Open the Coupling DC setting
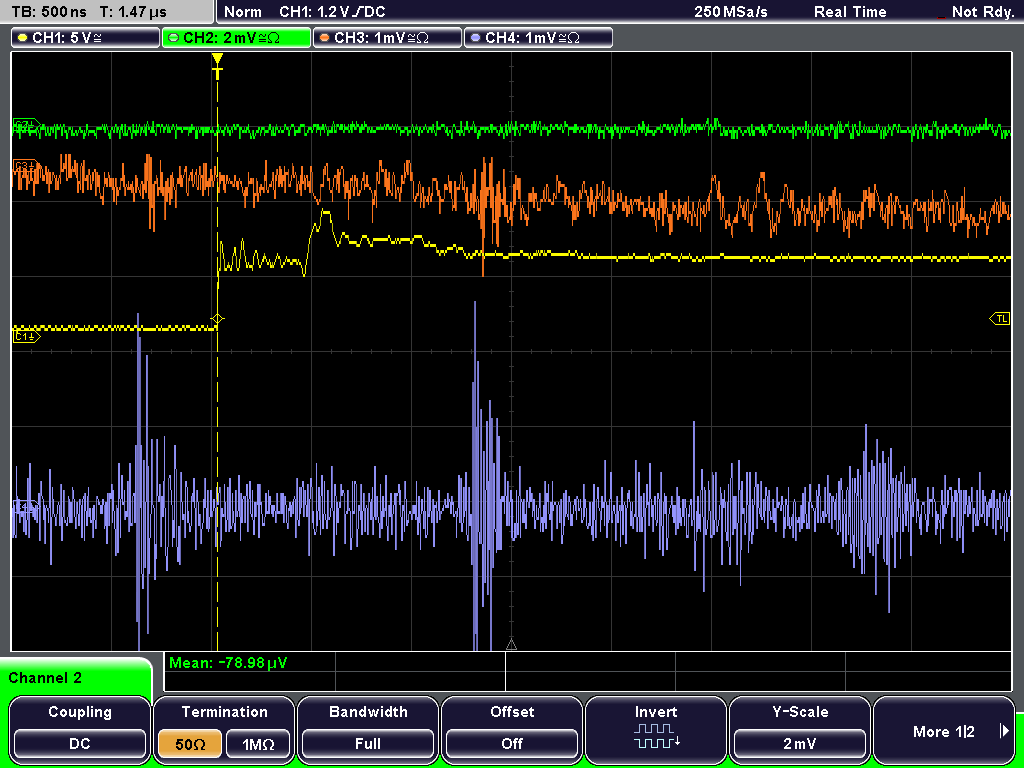The width and height of the screenshot is (1024, 768). pyautogui.click(x=80, y=729)
